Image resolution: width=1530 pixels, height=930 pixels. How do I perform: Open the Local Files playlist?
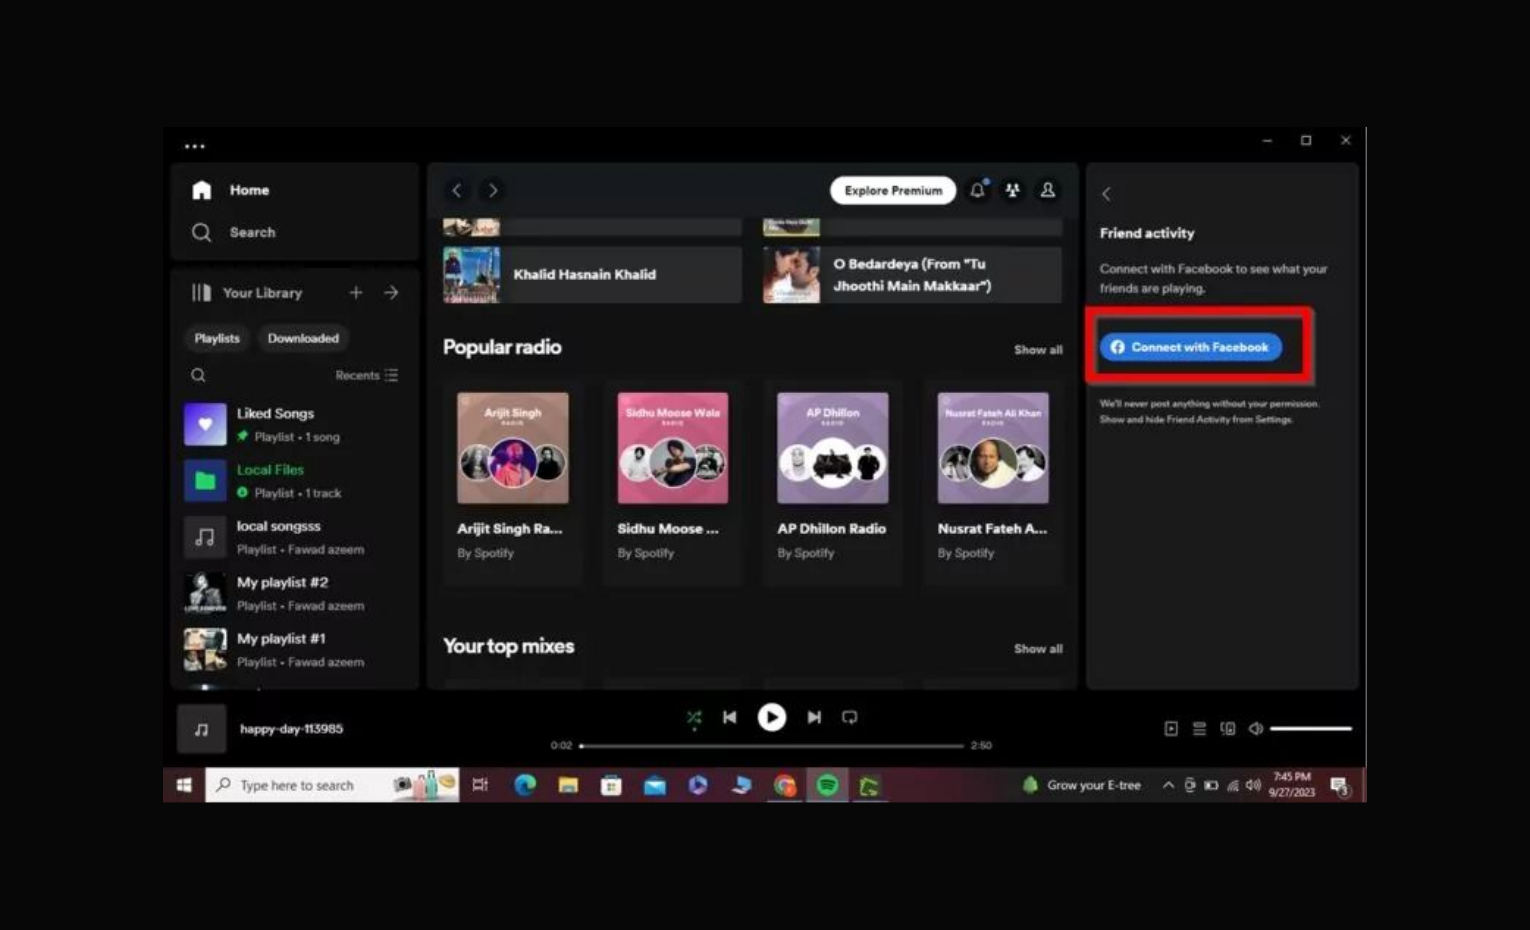[295, 480]
